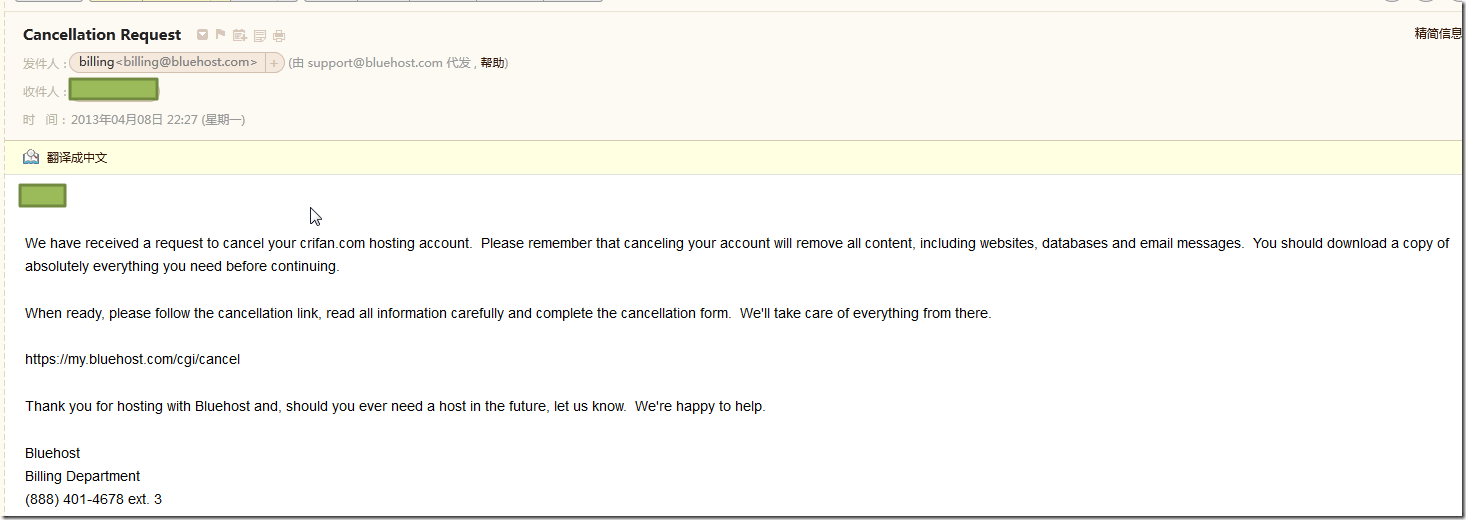Flag the Cancellation Request email

pos(221,35)
